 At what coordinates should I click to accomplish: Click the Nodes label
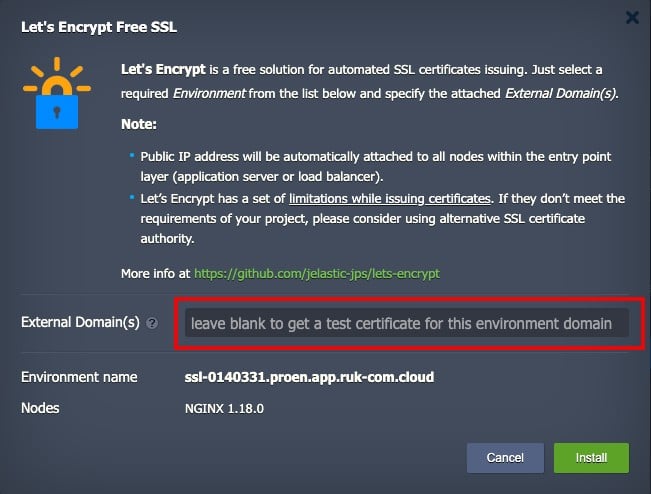[x=40, y=408]
